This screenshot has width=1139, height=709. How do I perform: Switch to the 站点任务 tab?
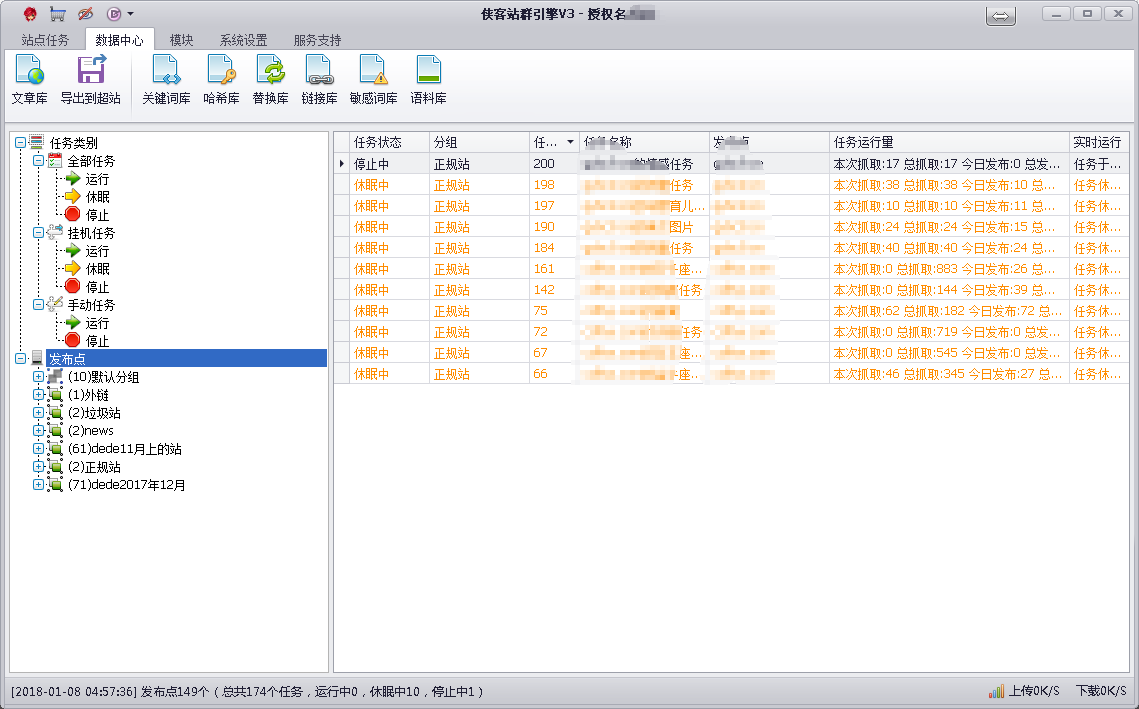click(45, 40)
